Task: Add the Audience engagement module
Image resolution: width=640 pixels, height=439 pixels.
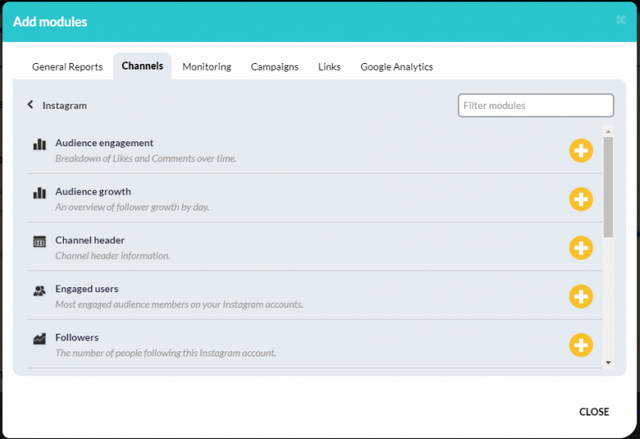Action: coord(581,151)
